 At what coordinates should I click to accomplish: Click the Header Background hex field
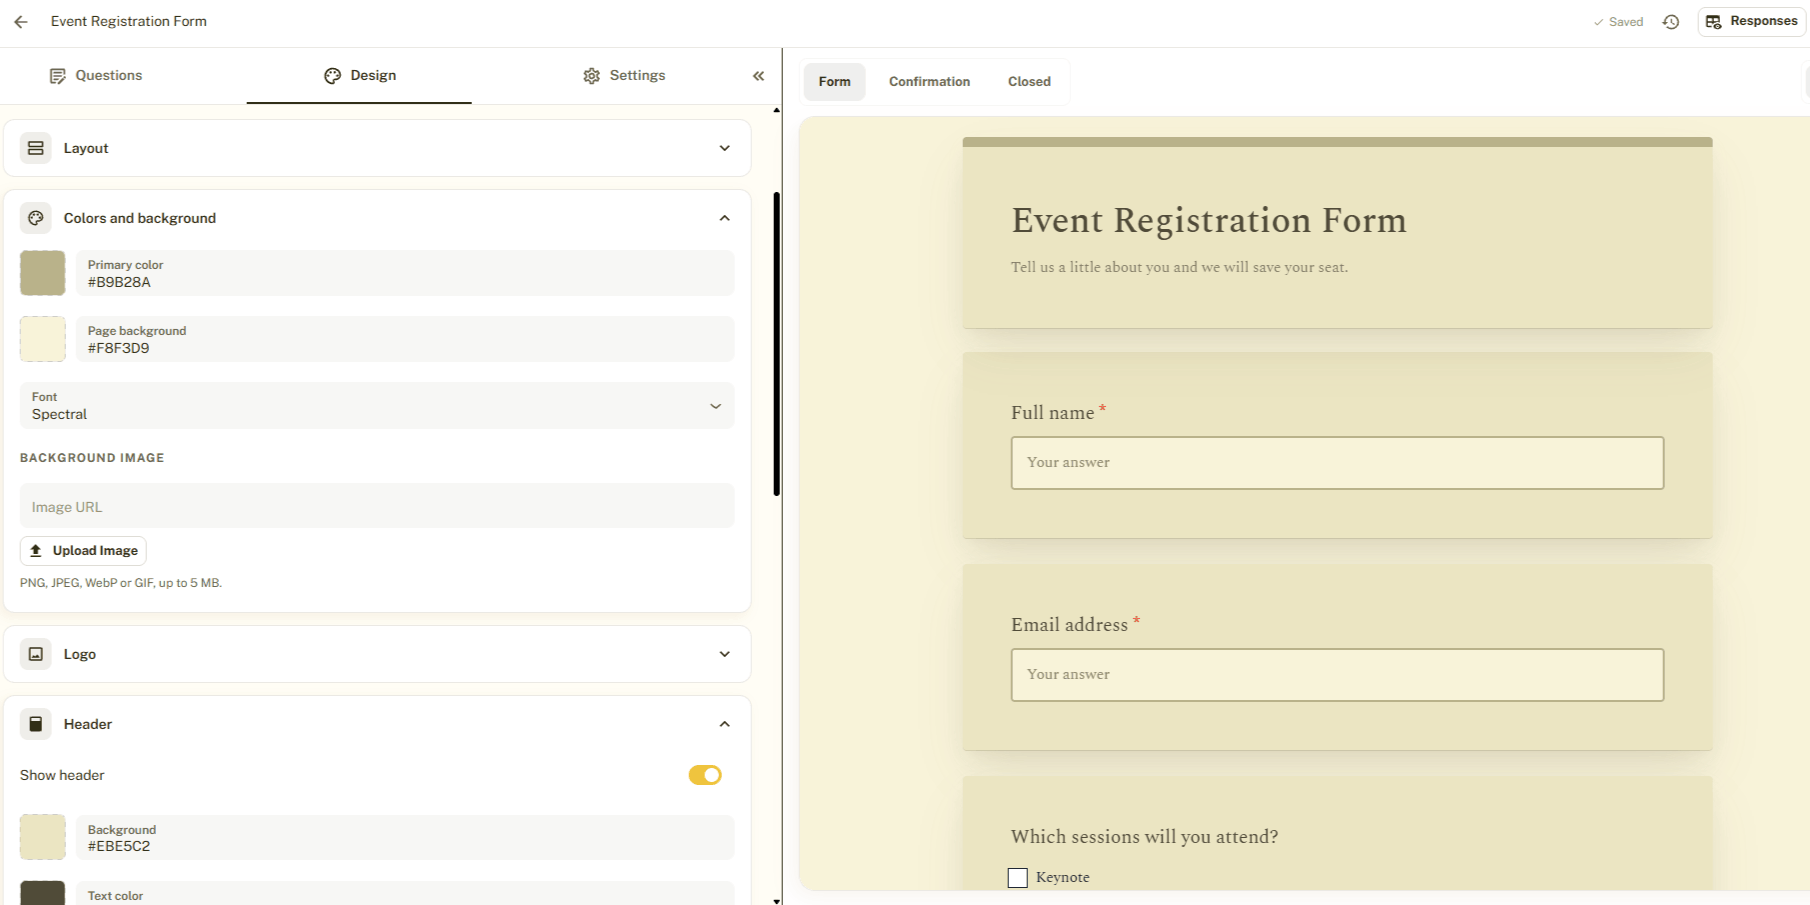[x=405, y=837]
